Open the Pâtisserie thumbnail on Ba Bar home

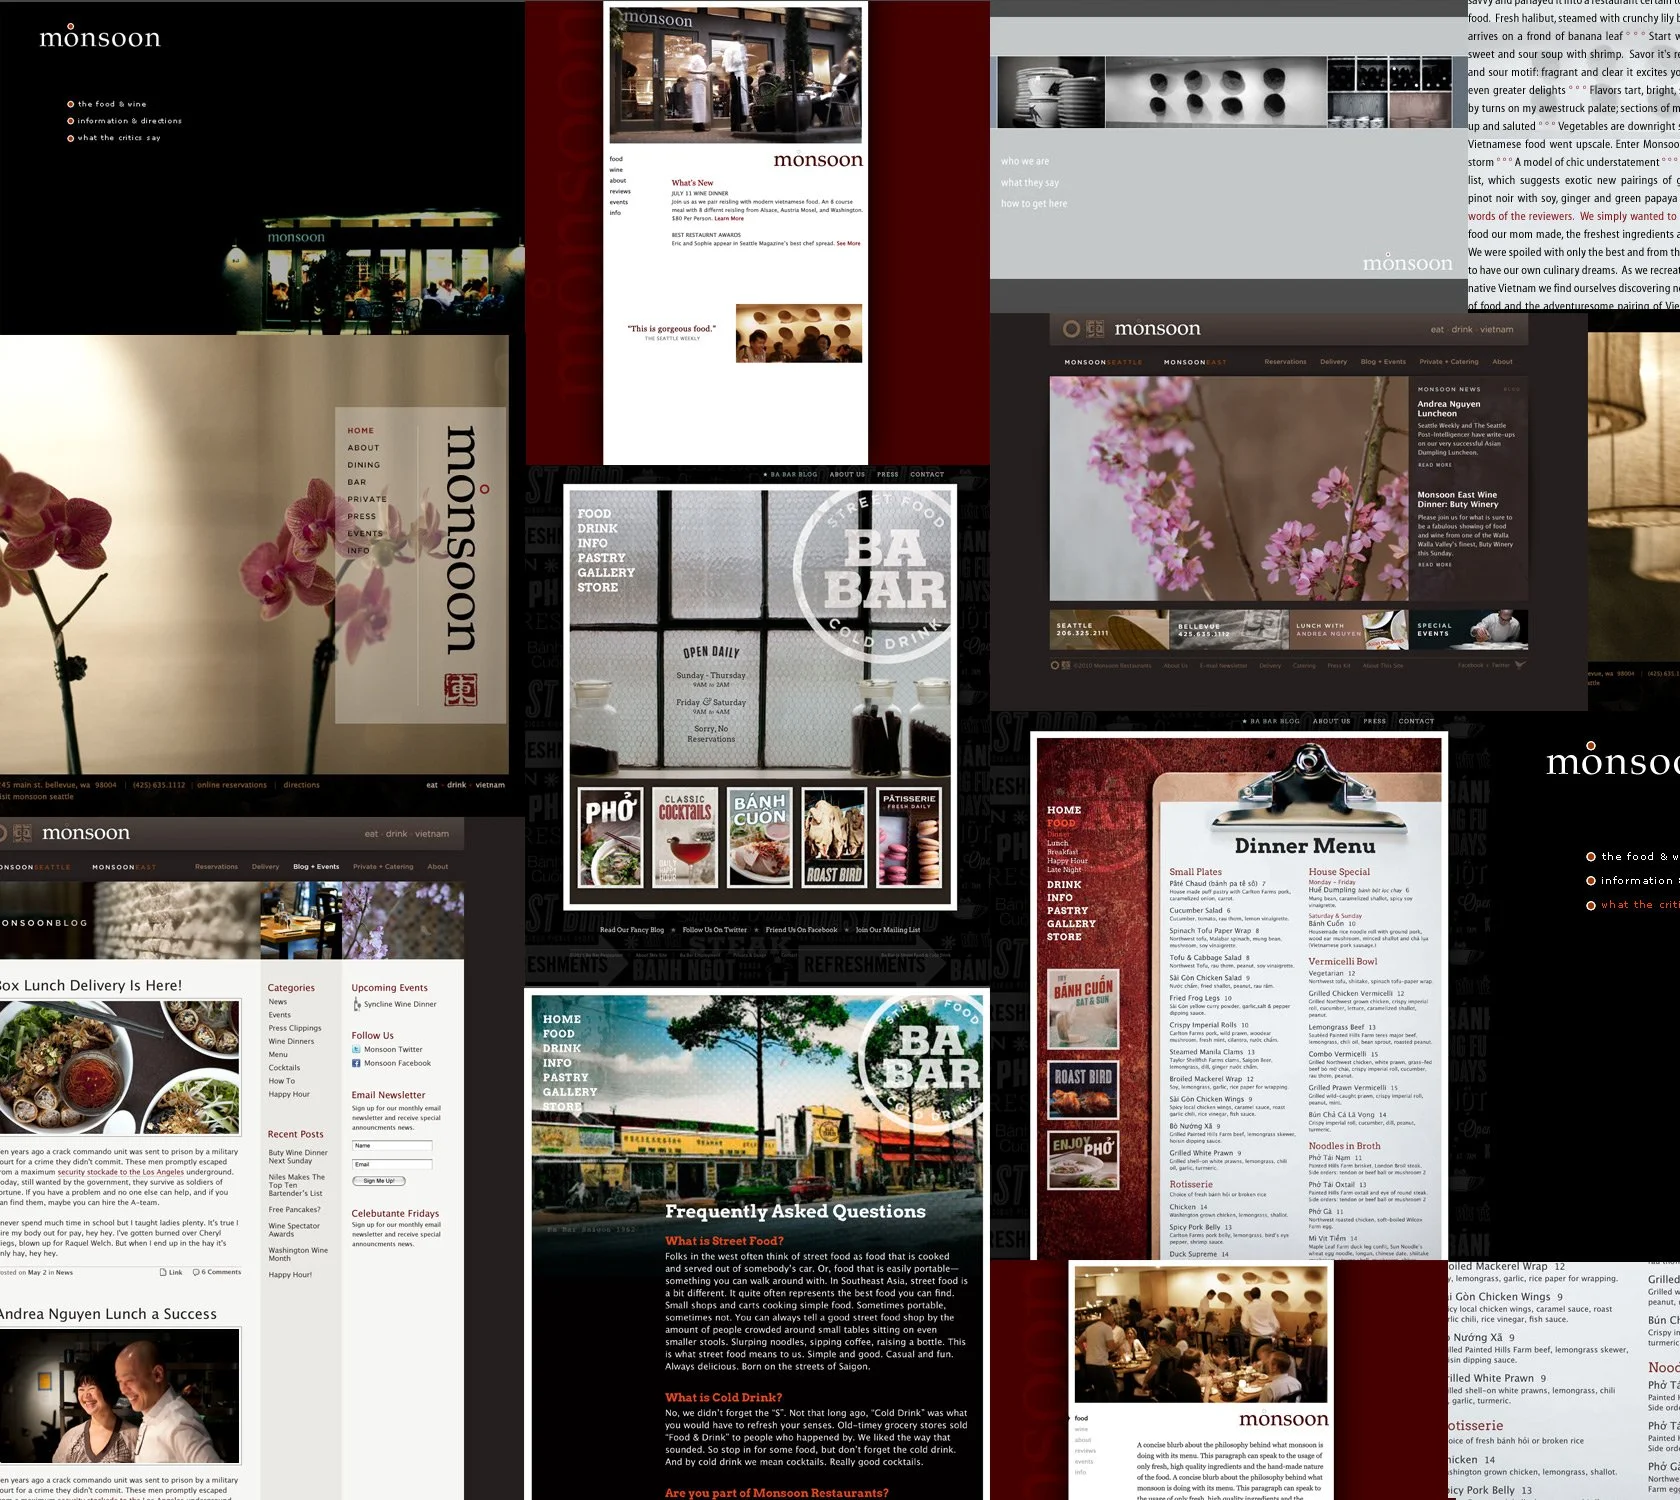click(x=909, y=837)
